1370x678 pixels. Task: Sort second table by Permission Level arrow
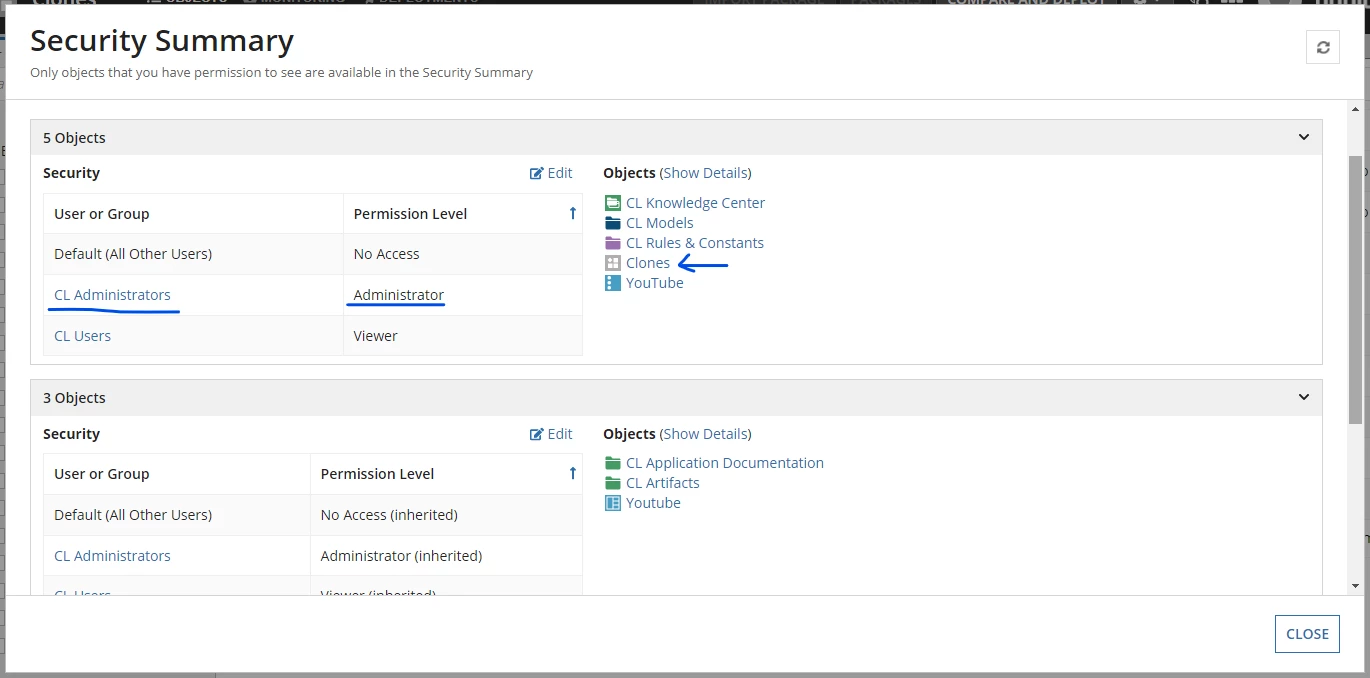pos(572,473)
